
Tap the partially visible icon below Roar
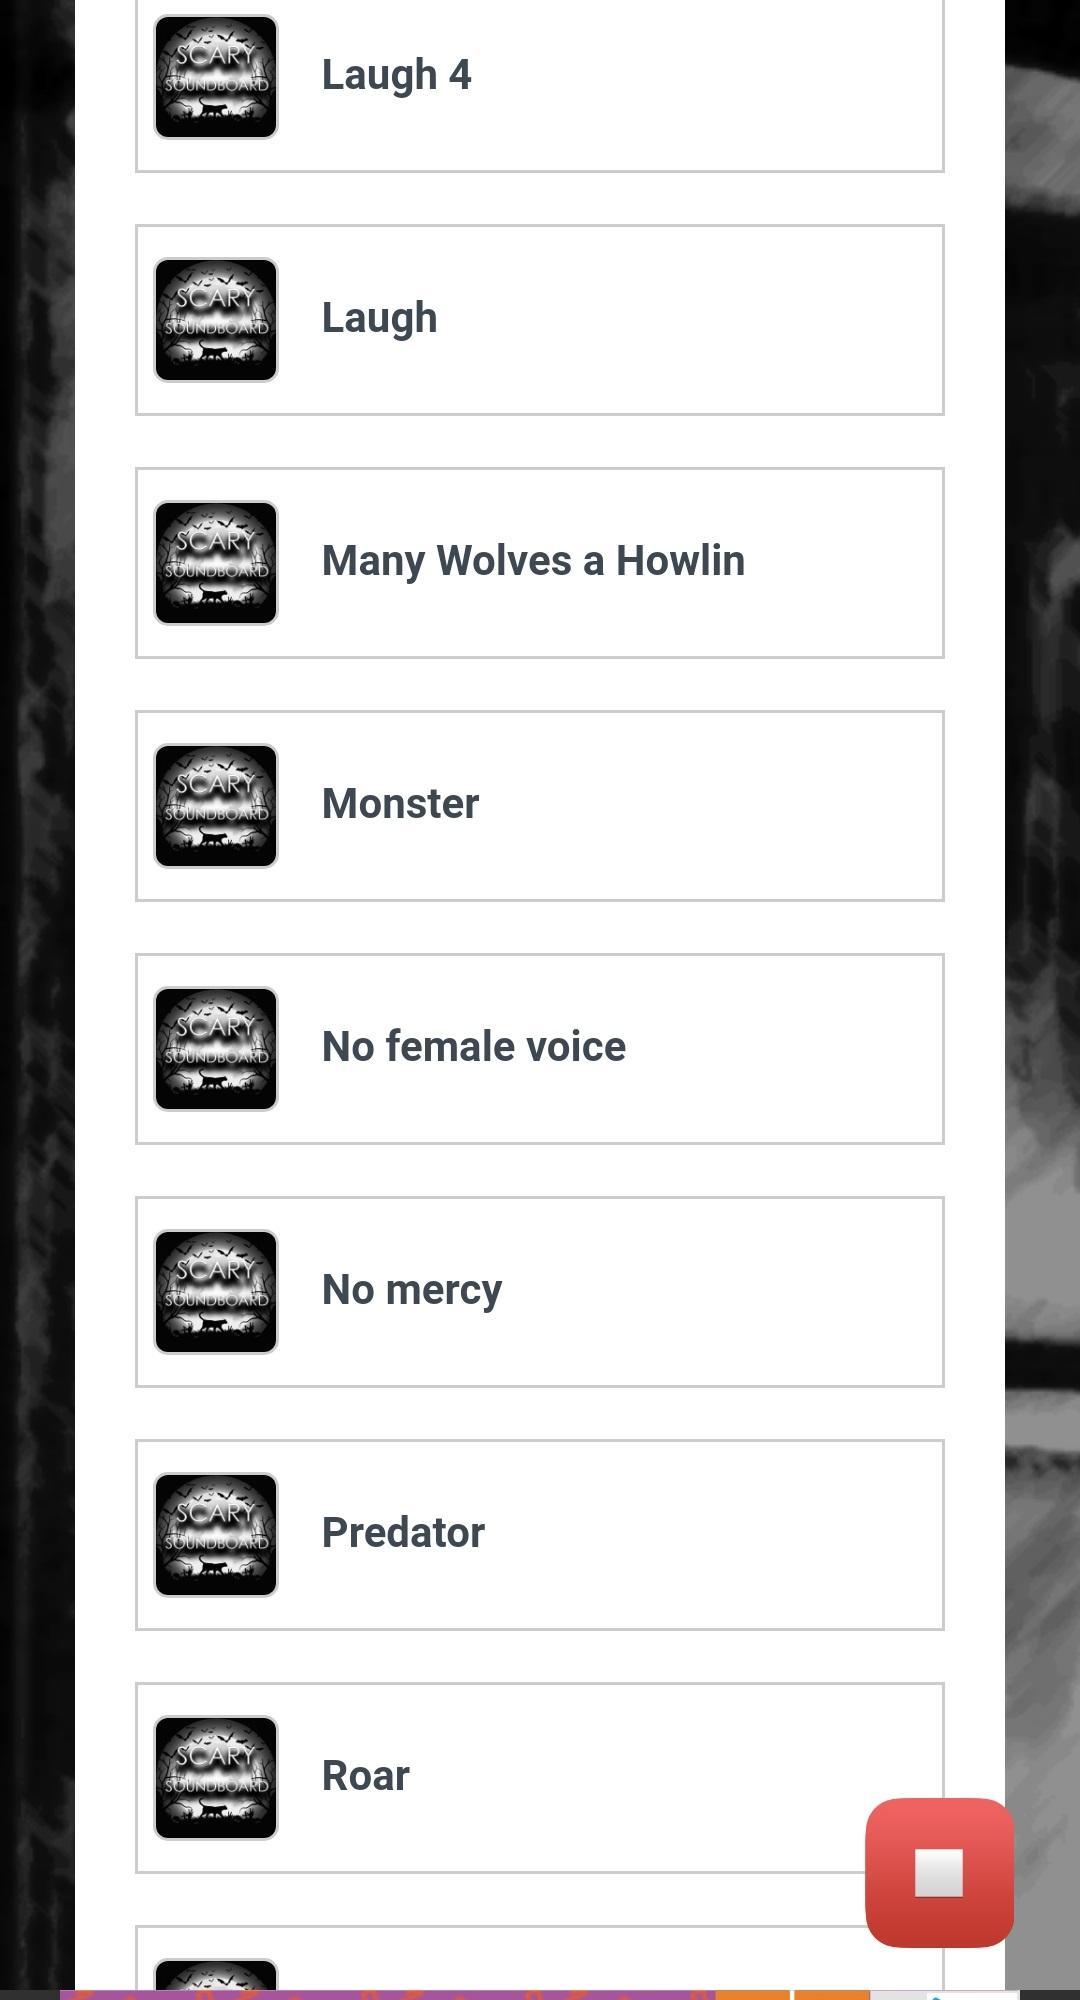pos(216,1974)
